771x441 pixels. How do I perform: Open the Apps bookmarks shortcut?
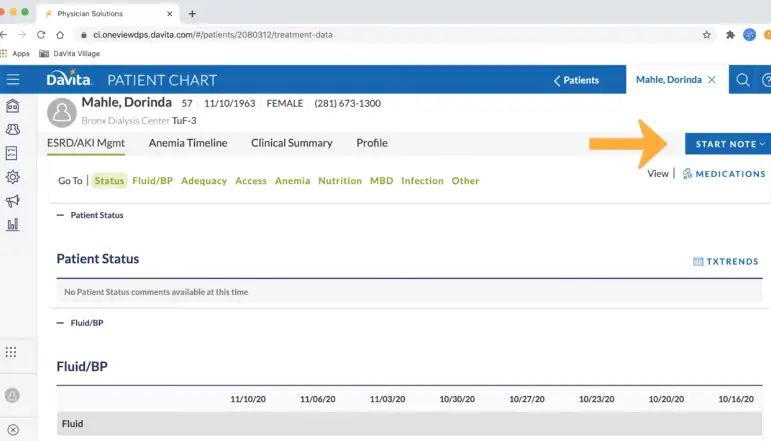point(15,54)
